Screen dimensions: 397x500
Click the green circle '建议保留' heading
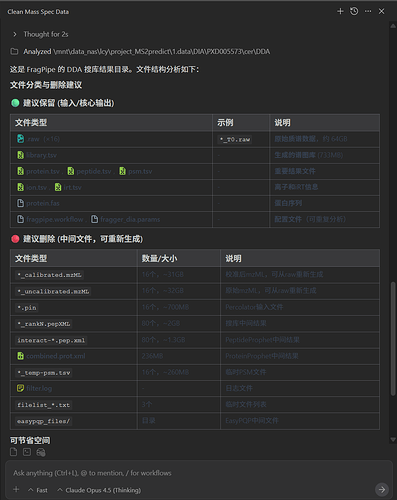pos(63,103)
